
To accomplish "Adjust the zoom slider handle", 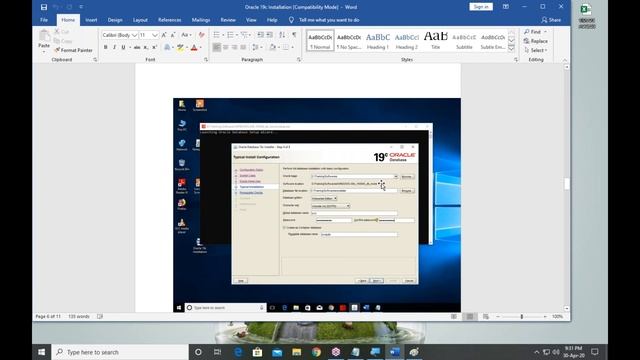I will pos(522,316).
